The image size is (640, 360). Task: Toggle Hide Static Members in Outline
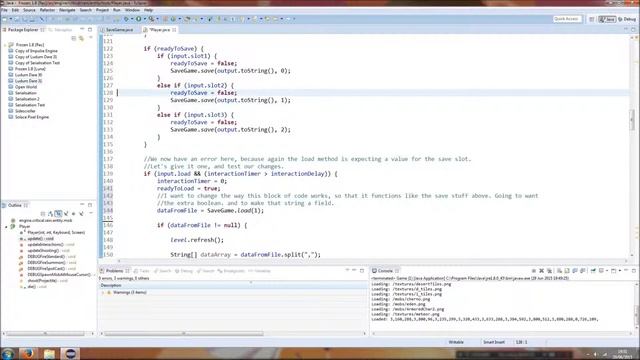(66, 213)
